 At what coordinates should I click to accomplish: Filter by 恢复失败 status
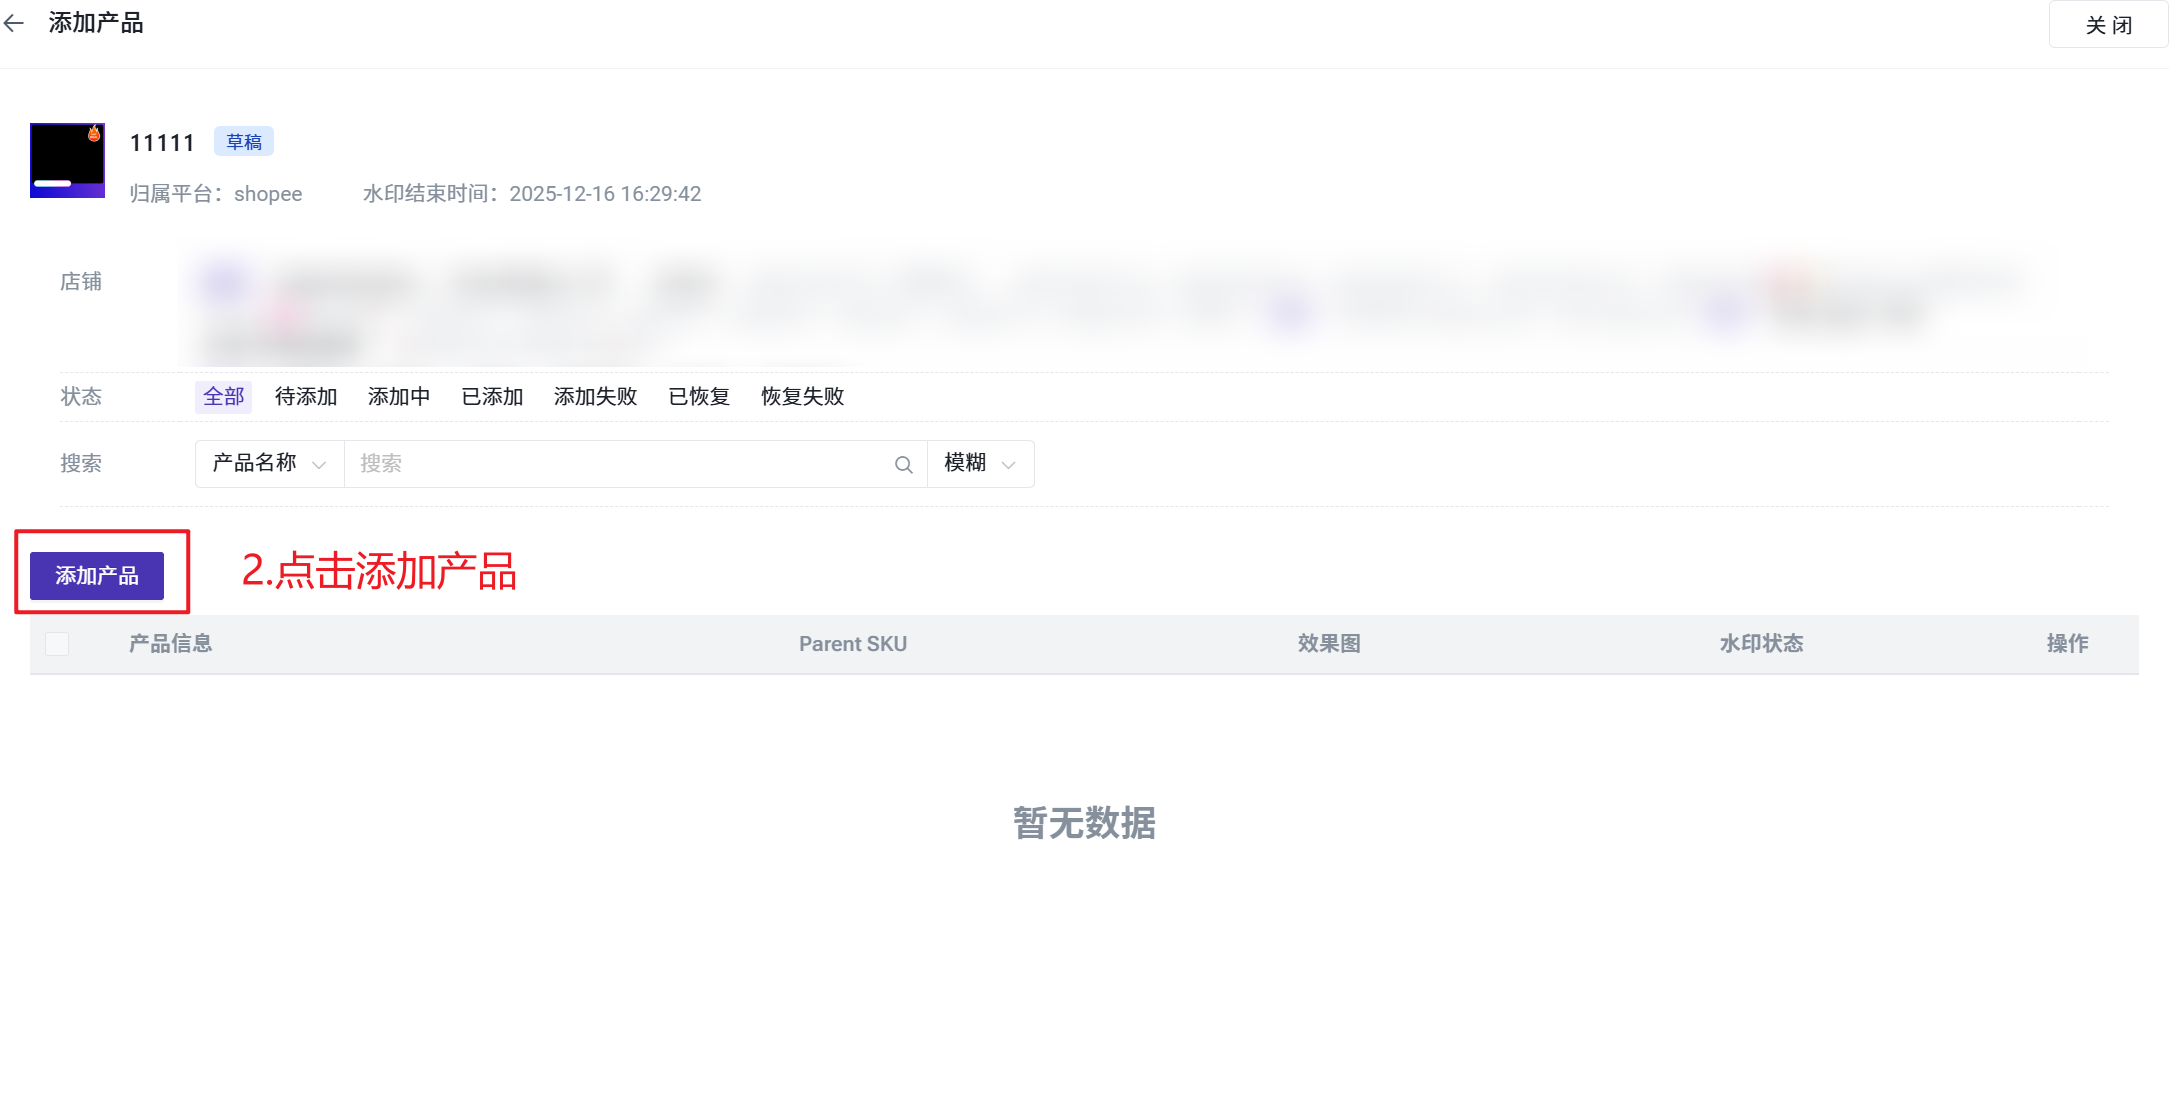click(x=803, y=397)
